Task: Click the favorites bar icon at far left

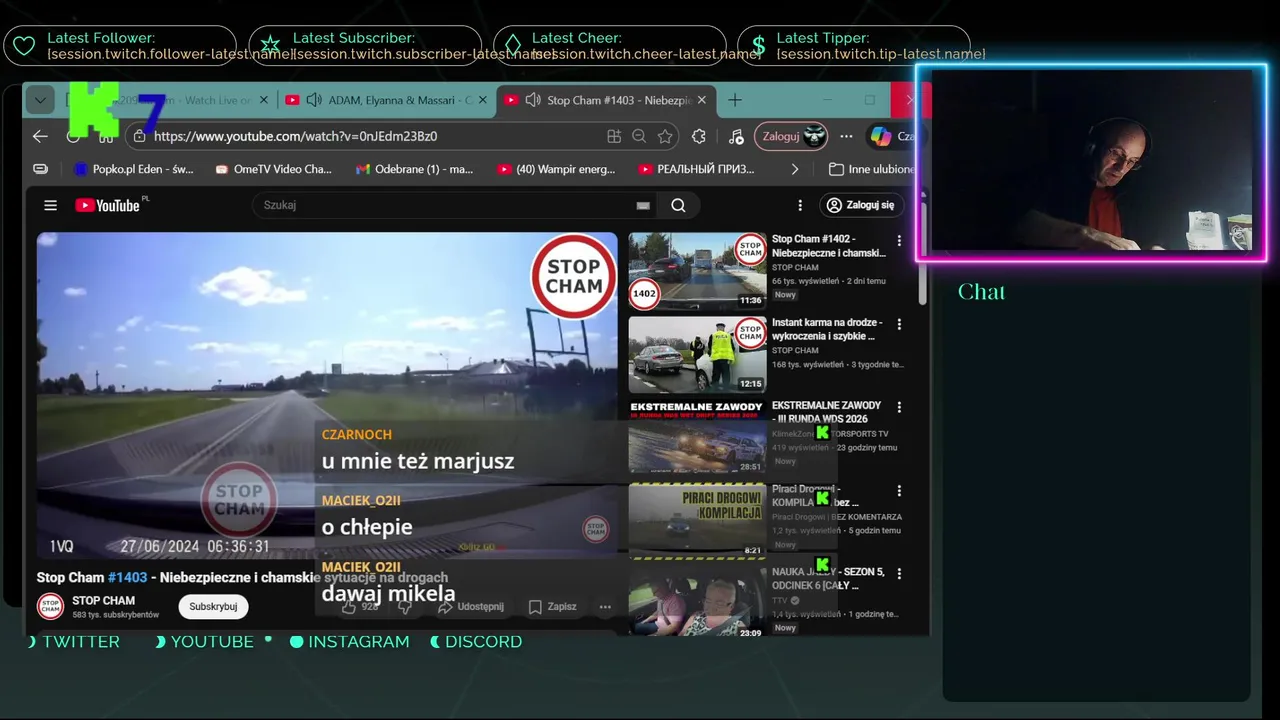Action: [x=40, y=169]
